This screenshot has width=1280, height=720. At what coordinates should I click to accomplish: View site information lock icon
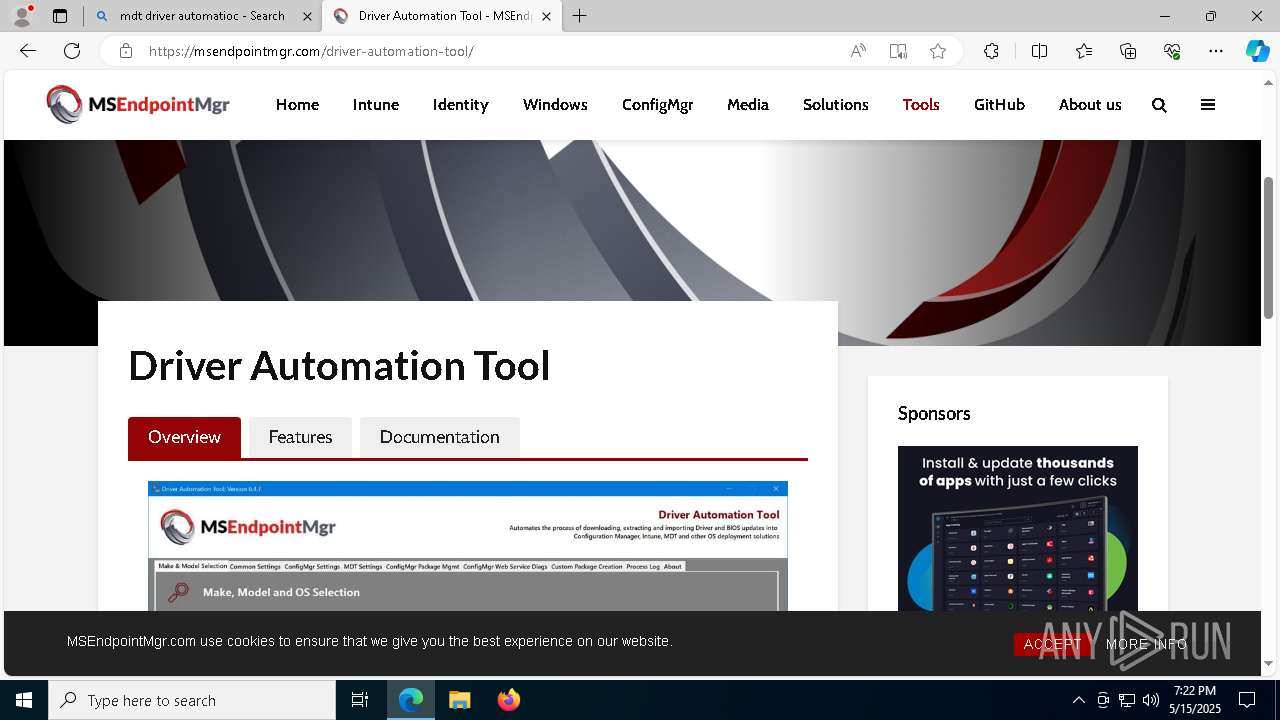point(125,51)
